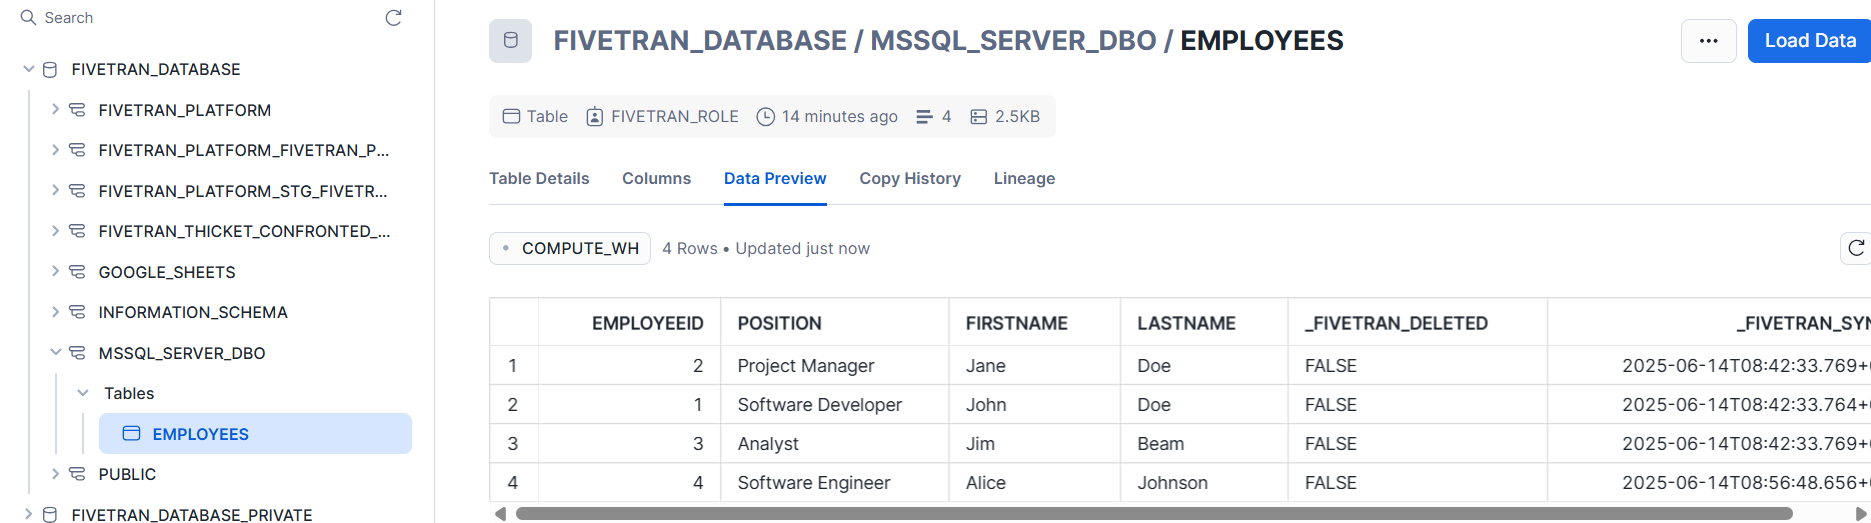Click the EMPLOYEES table icon in tree
Viewport: 1871px width, 523px height.
[131, 434]
